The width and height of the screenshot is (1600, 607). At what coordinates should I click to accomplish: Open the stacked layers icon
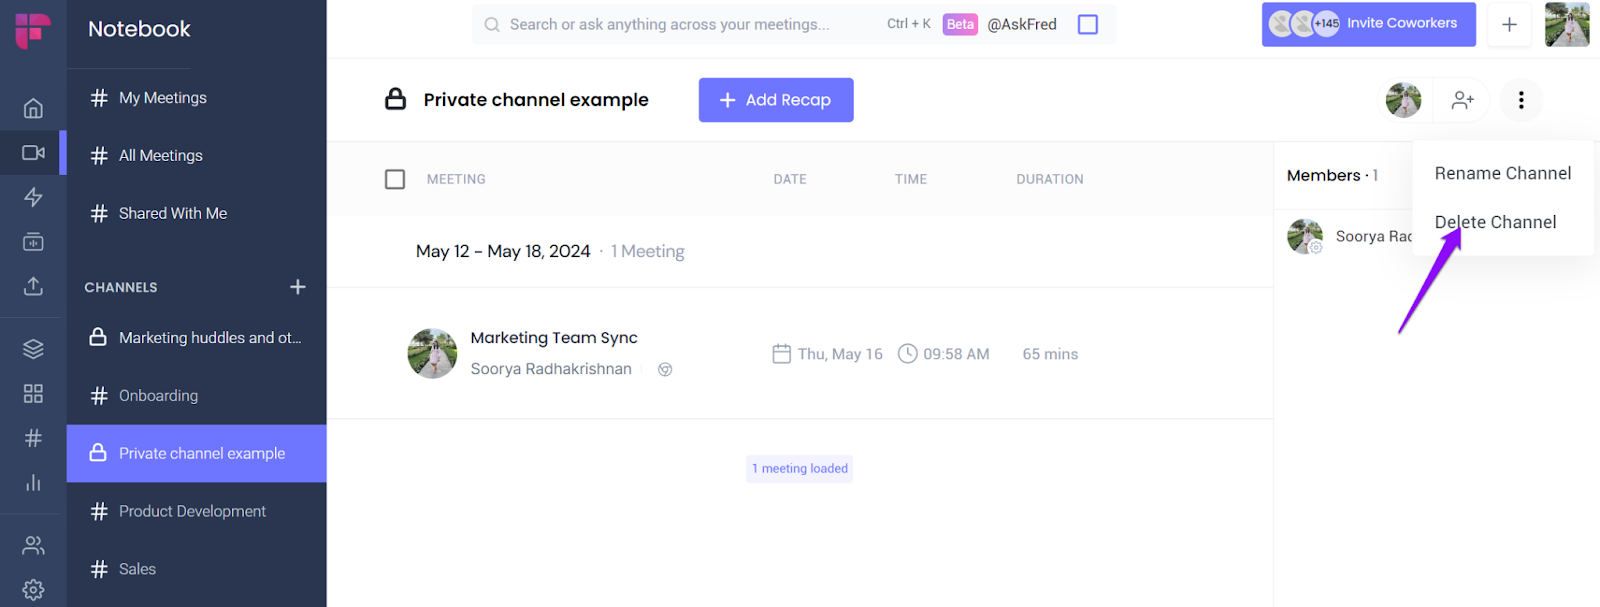(33, 348)
